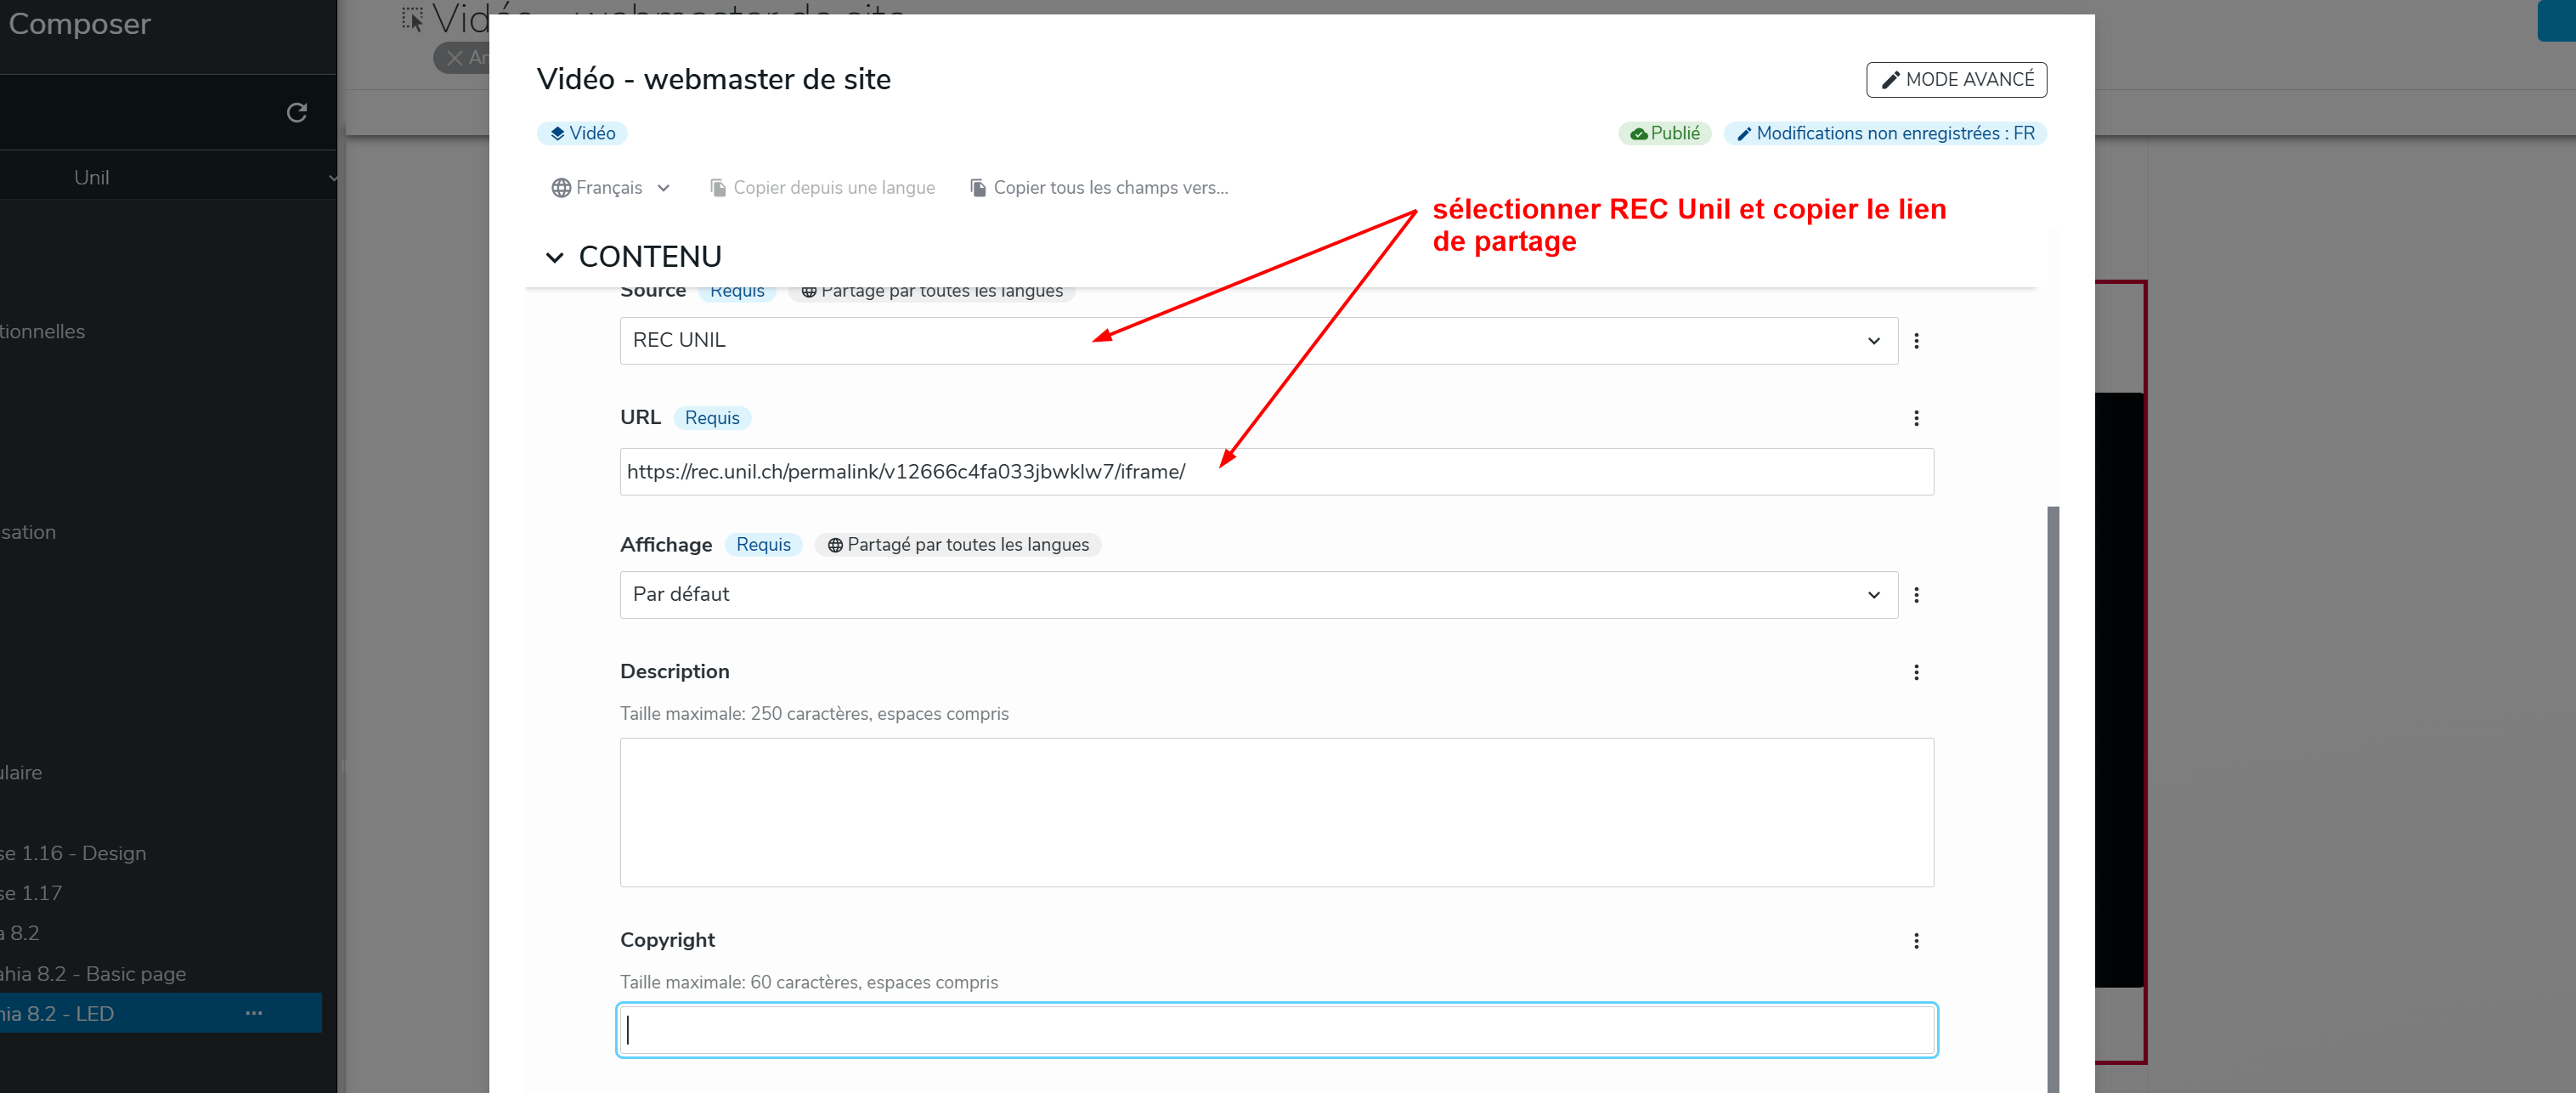Open three-dot menu next to URL field
2576x1093 pixels.
[x=1915, y=418]
